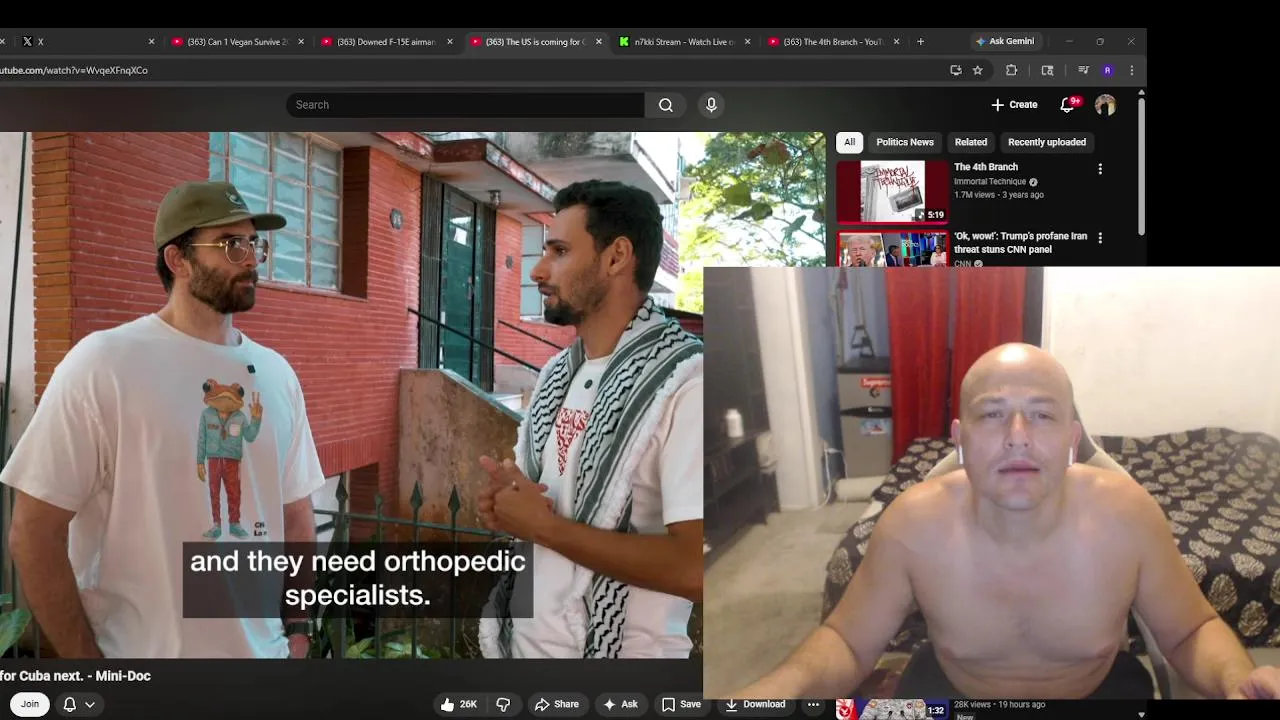Close the 'n7kki Stream' tab
This screenshot has width=1280, height=720.
pos(747,42)
